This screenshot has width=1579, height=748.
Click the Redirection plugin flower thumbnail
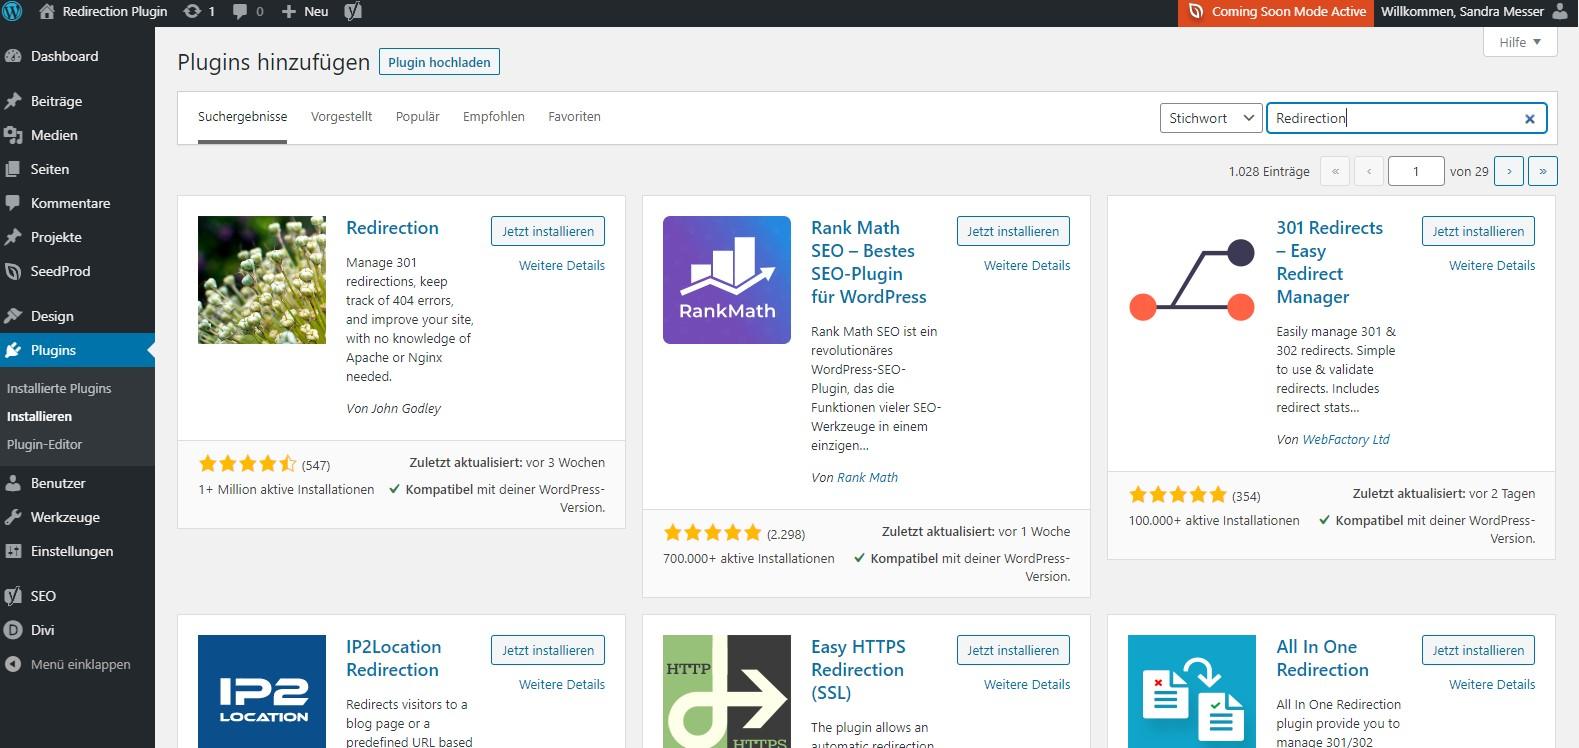point(262,280)
